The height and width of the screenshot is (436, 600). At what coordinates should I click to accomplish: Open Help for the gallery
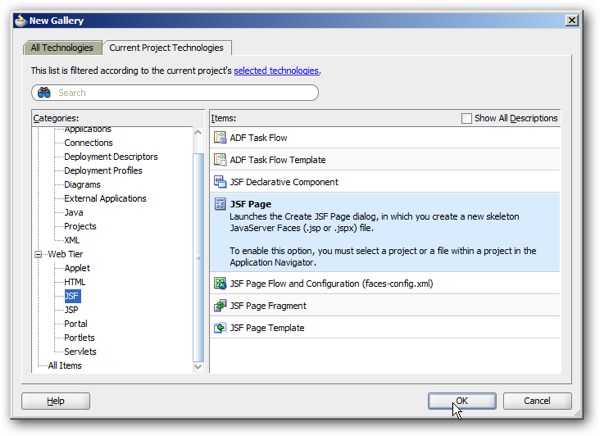[x=55, y=401]
